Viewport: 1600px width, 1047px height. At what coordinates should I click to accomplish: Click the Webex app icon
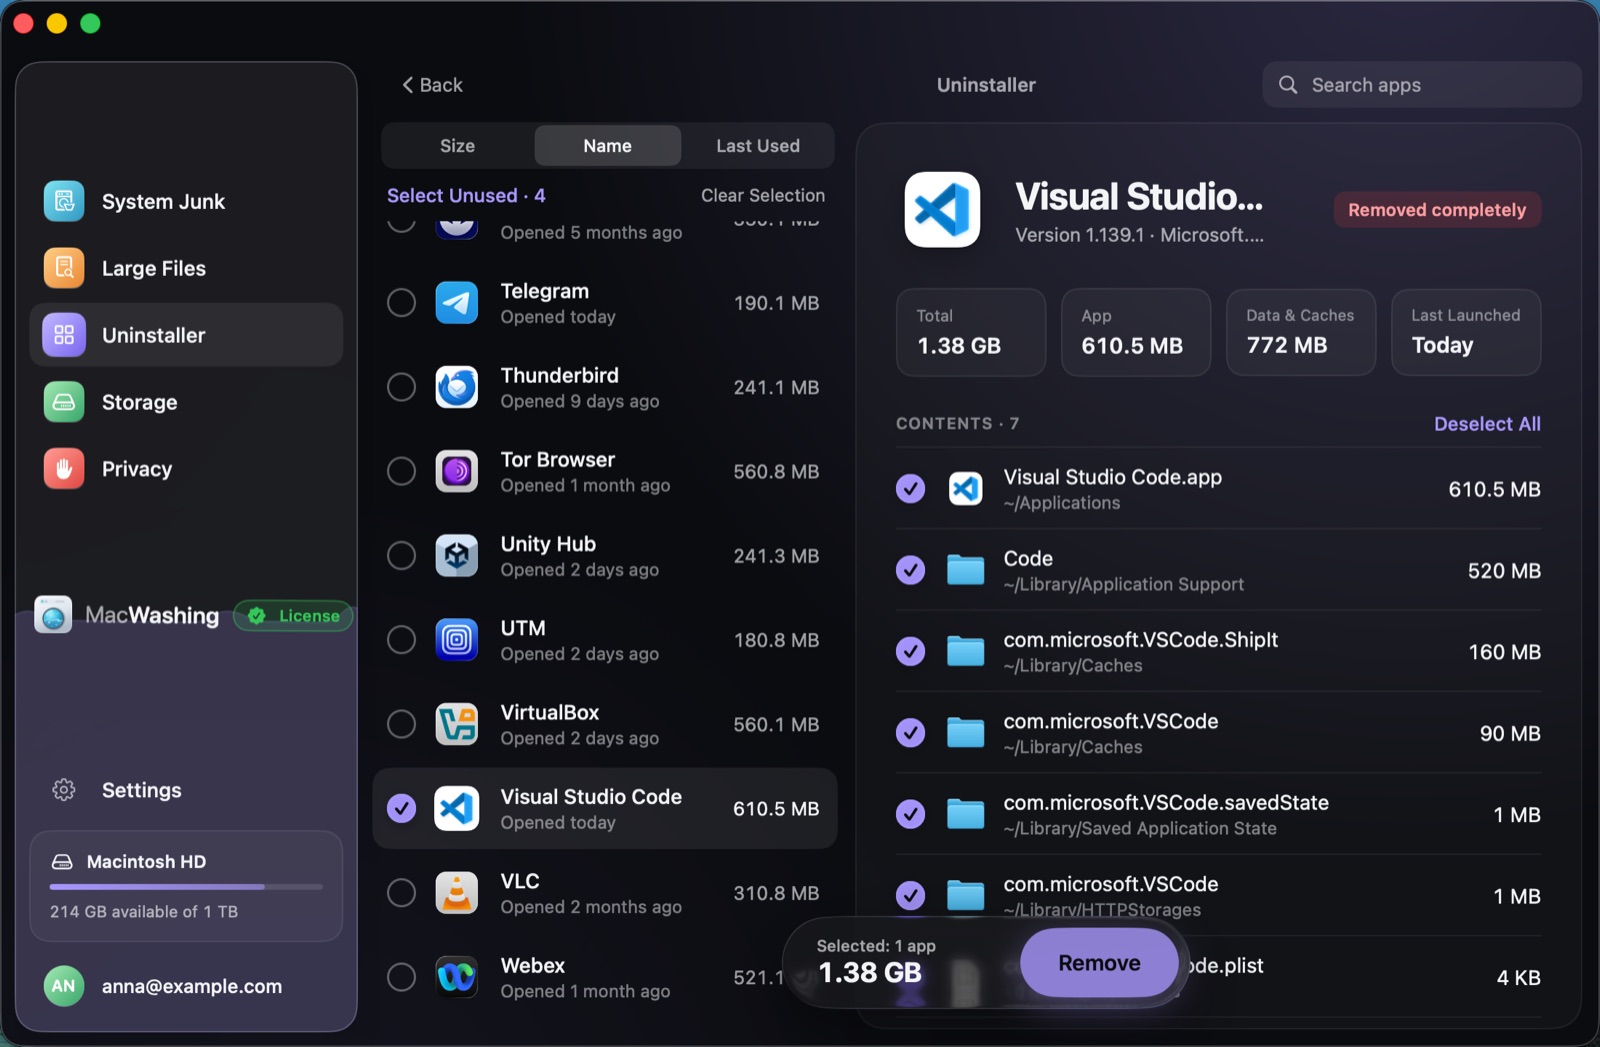click(457, 977)
